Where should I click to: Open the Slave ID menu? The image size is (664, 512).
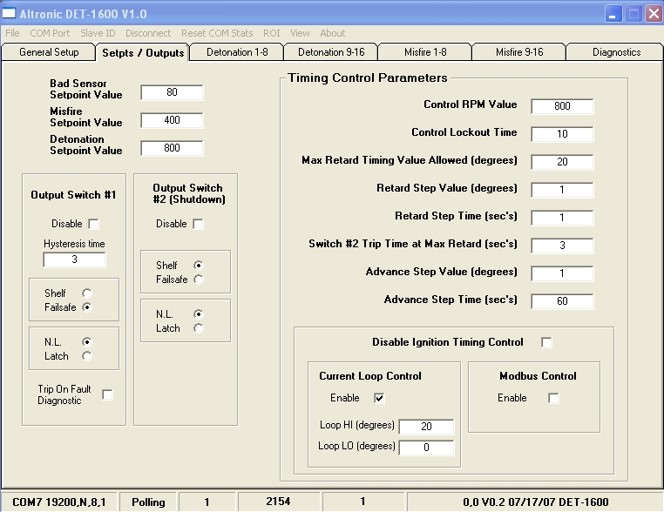(98, 33)
